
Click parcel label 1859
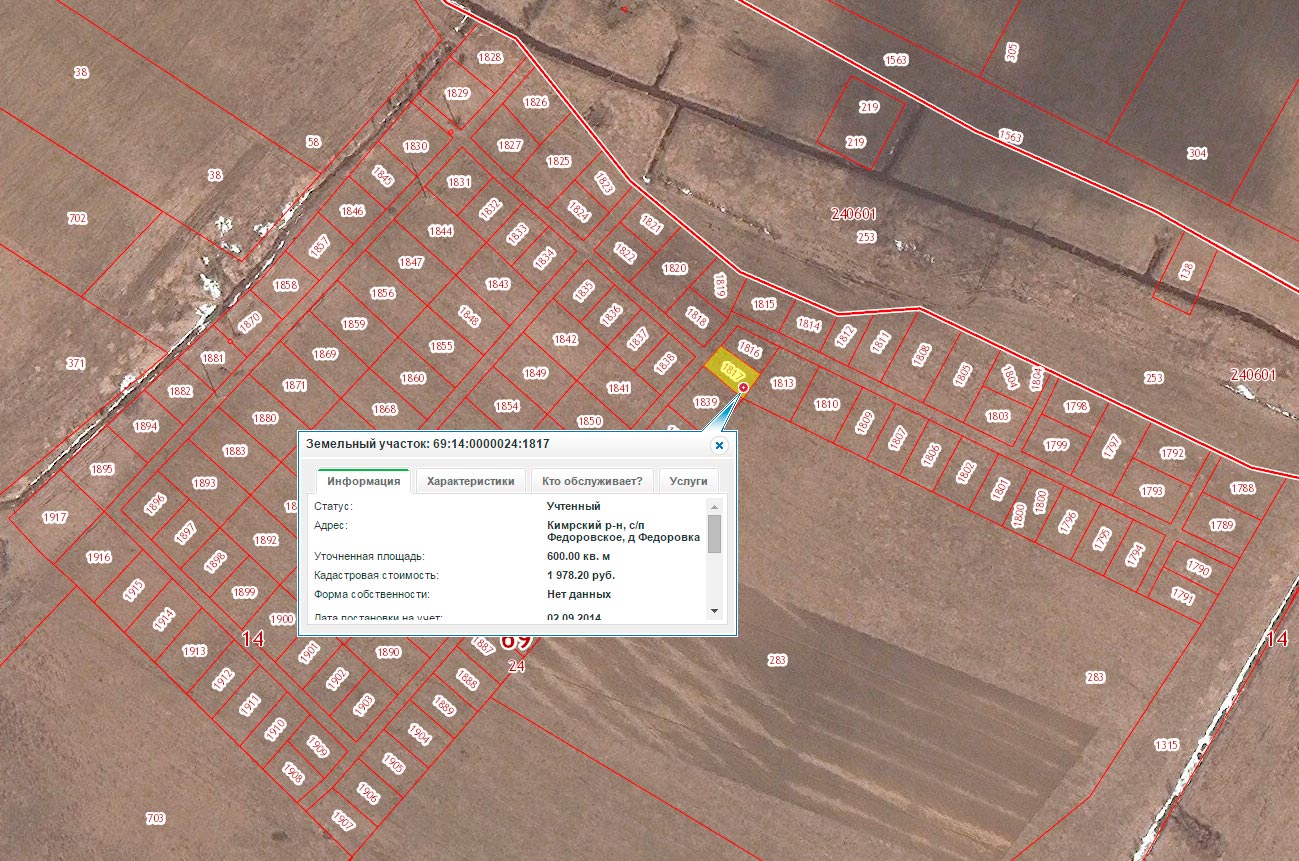click(354, 324)
